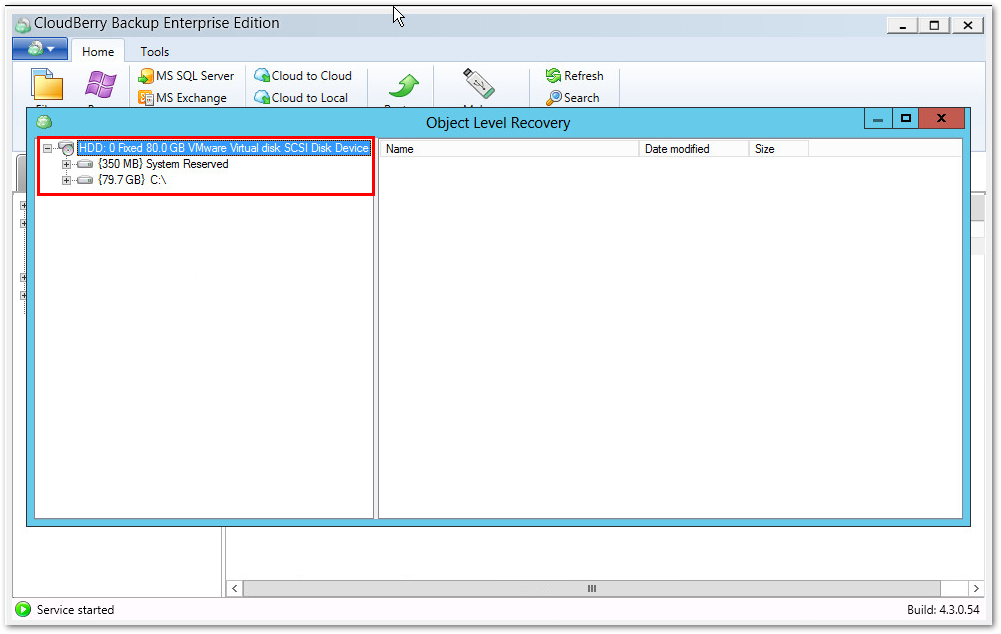Click the CloudBerry Backup title bar icon
This screenshot has height=634, width=1001.
point(23,24)
